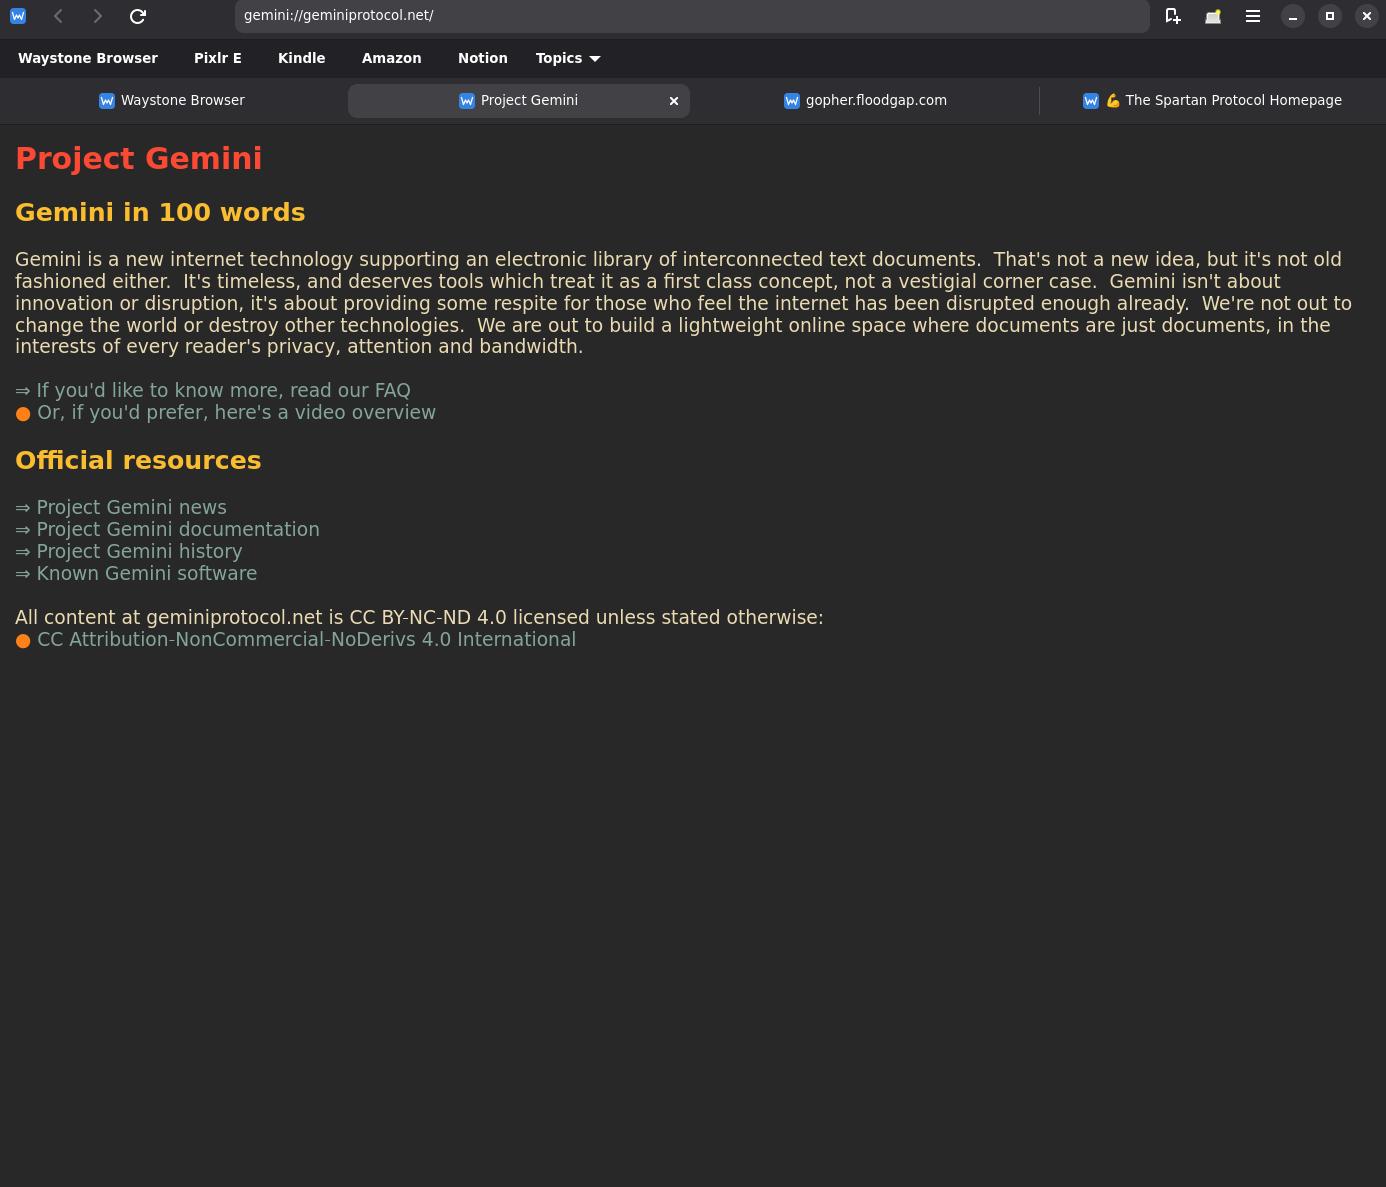Click the address bar URL field
The image size is (1386, 1187).
(x=692, y=16)
